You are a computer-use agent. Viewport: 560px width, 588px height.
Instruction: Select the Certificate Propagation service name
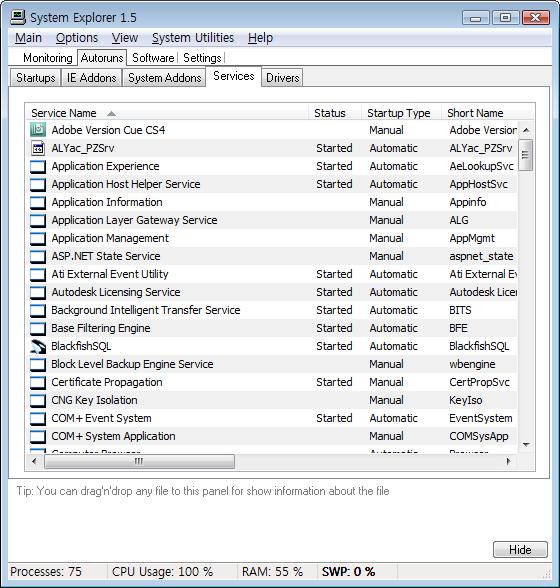[x=107, y=382]
